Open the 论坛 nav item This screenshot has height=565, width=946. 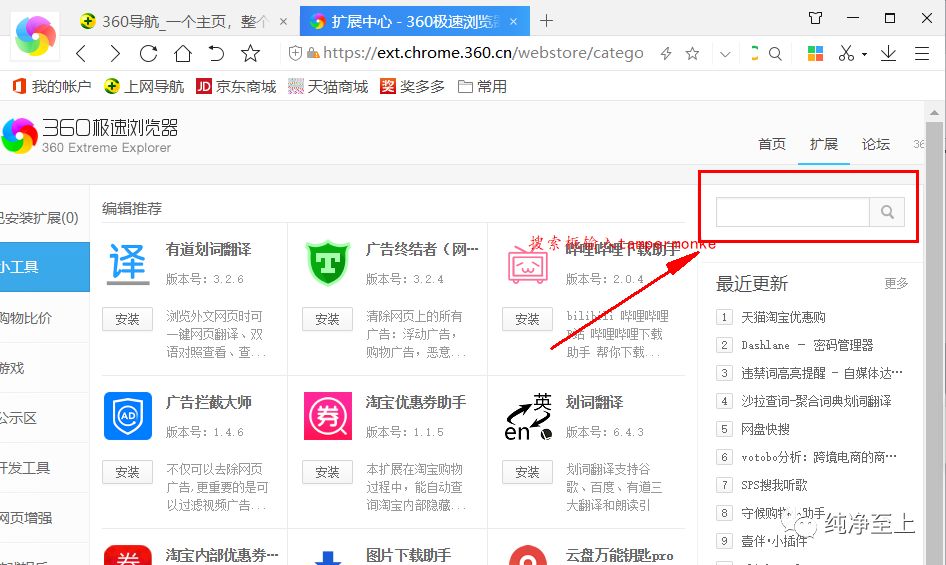[875, 144]
